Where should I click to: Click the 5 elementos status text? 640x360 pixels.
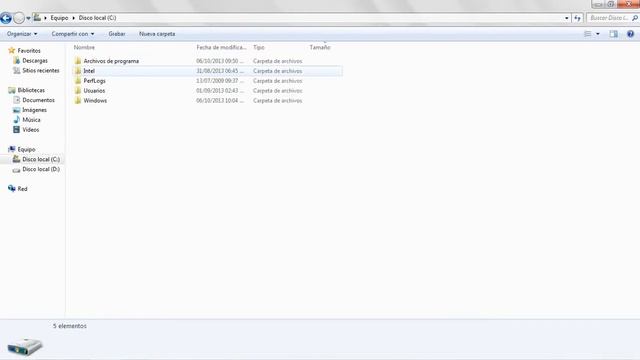[70, 326]
